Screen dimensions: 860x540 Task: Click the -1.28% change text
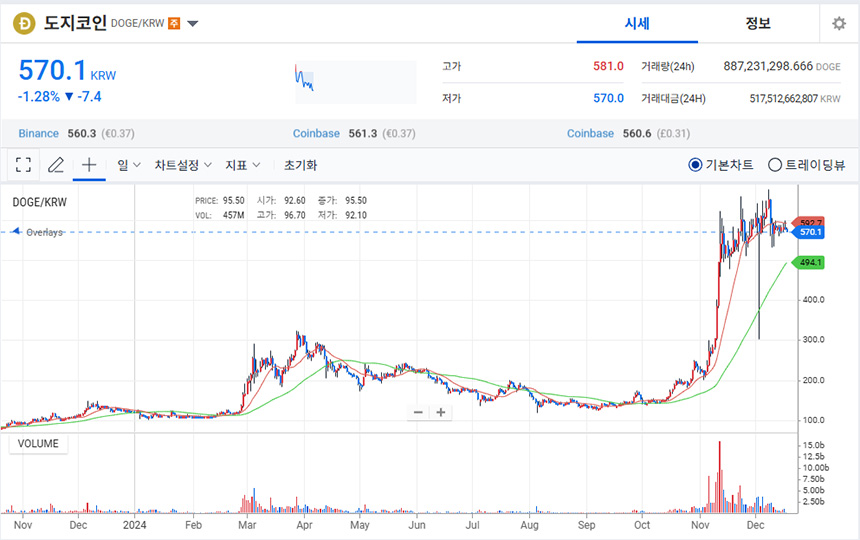(x=38, y=97)
